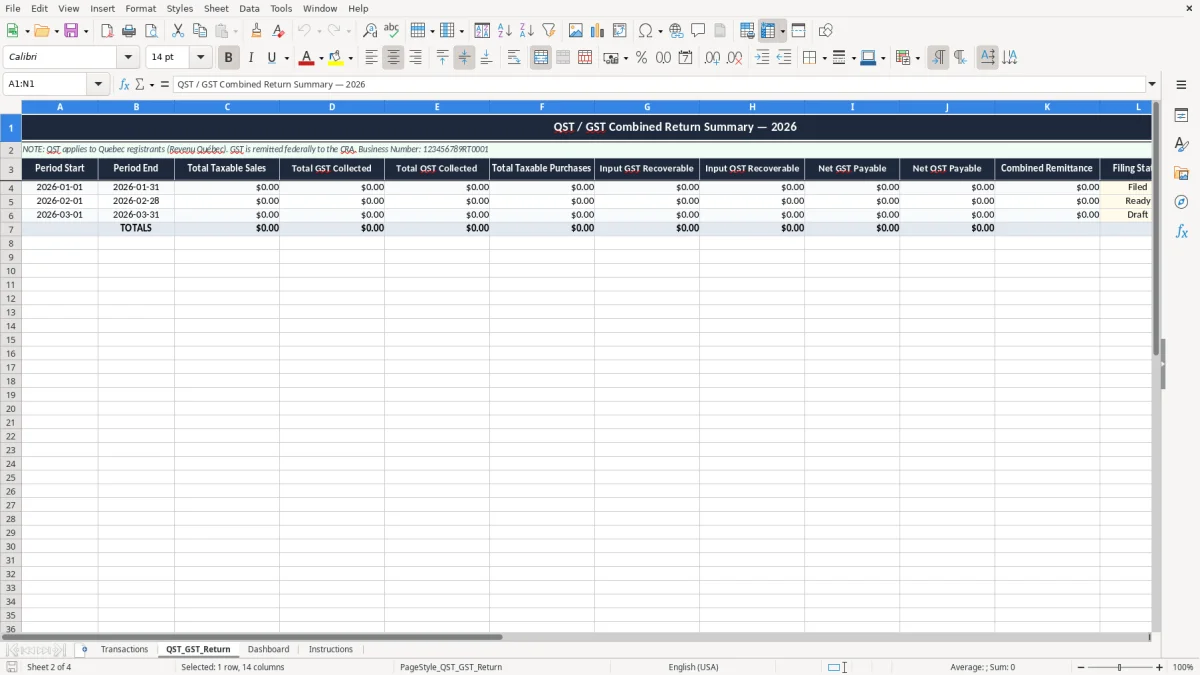Expand the formula bar
The width and height of the screenshot is (1200, 675).
[1152, 85]
